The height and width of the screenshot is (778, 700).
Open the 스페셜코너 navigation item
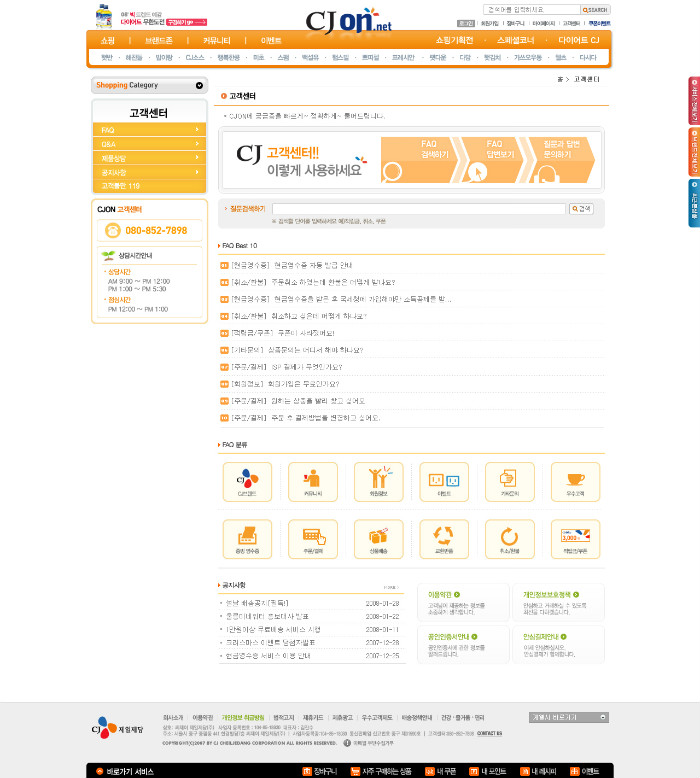point(515,40)
